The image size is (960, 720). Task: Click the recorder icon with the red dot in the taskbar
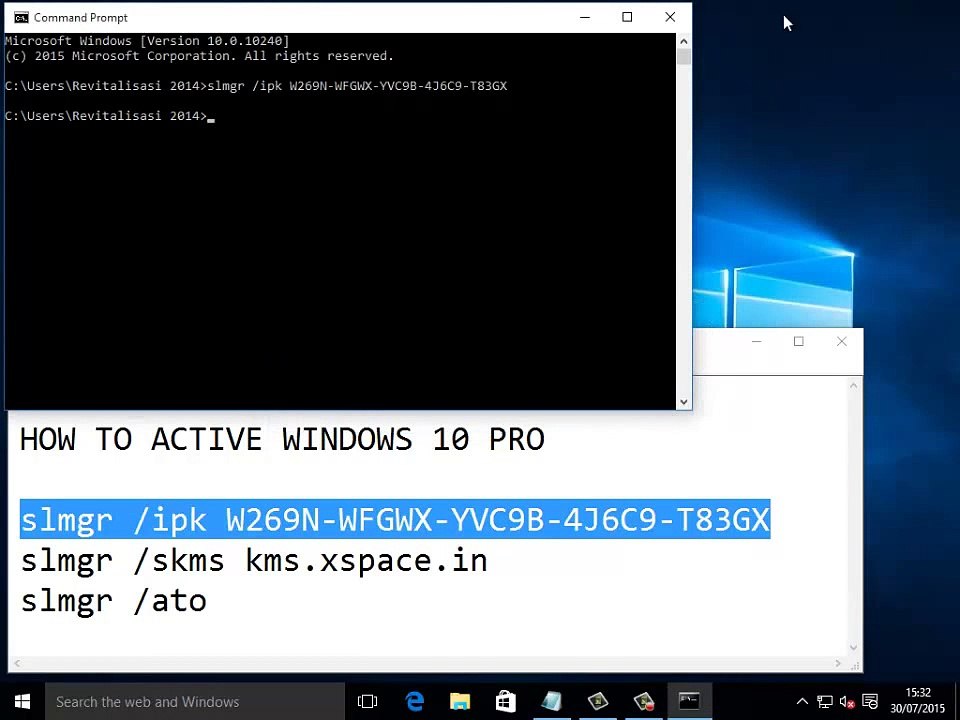pyautogui.click(x=644, y=702)
